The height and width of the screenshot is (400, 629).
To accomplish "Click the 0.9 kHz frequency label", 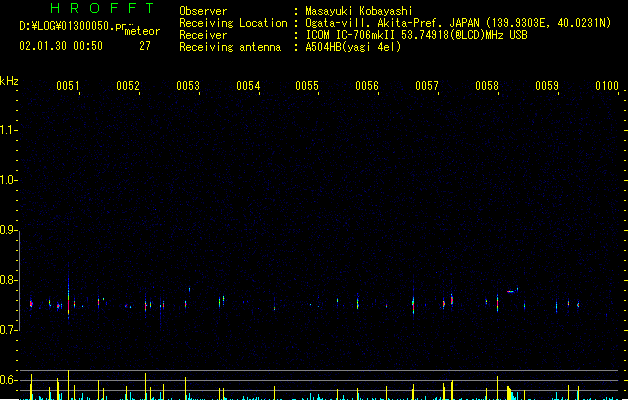I will [x=8, y=230].
